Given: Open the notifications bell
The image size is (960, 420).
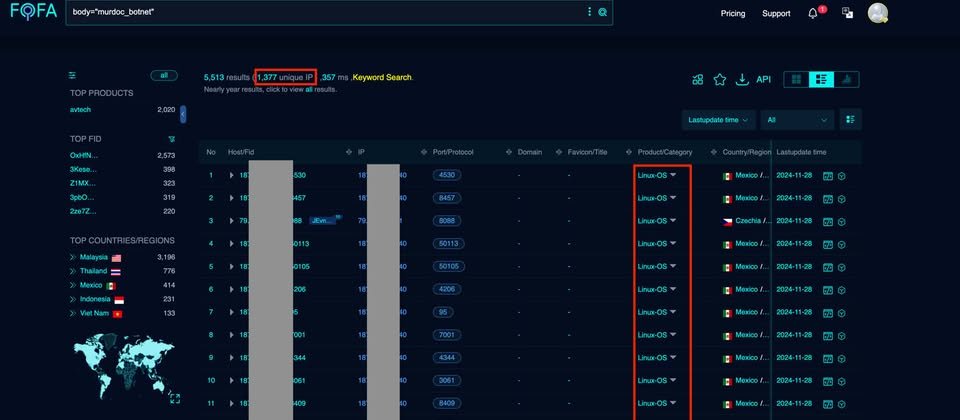Looking at the screenshot, I should point(813,13).
